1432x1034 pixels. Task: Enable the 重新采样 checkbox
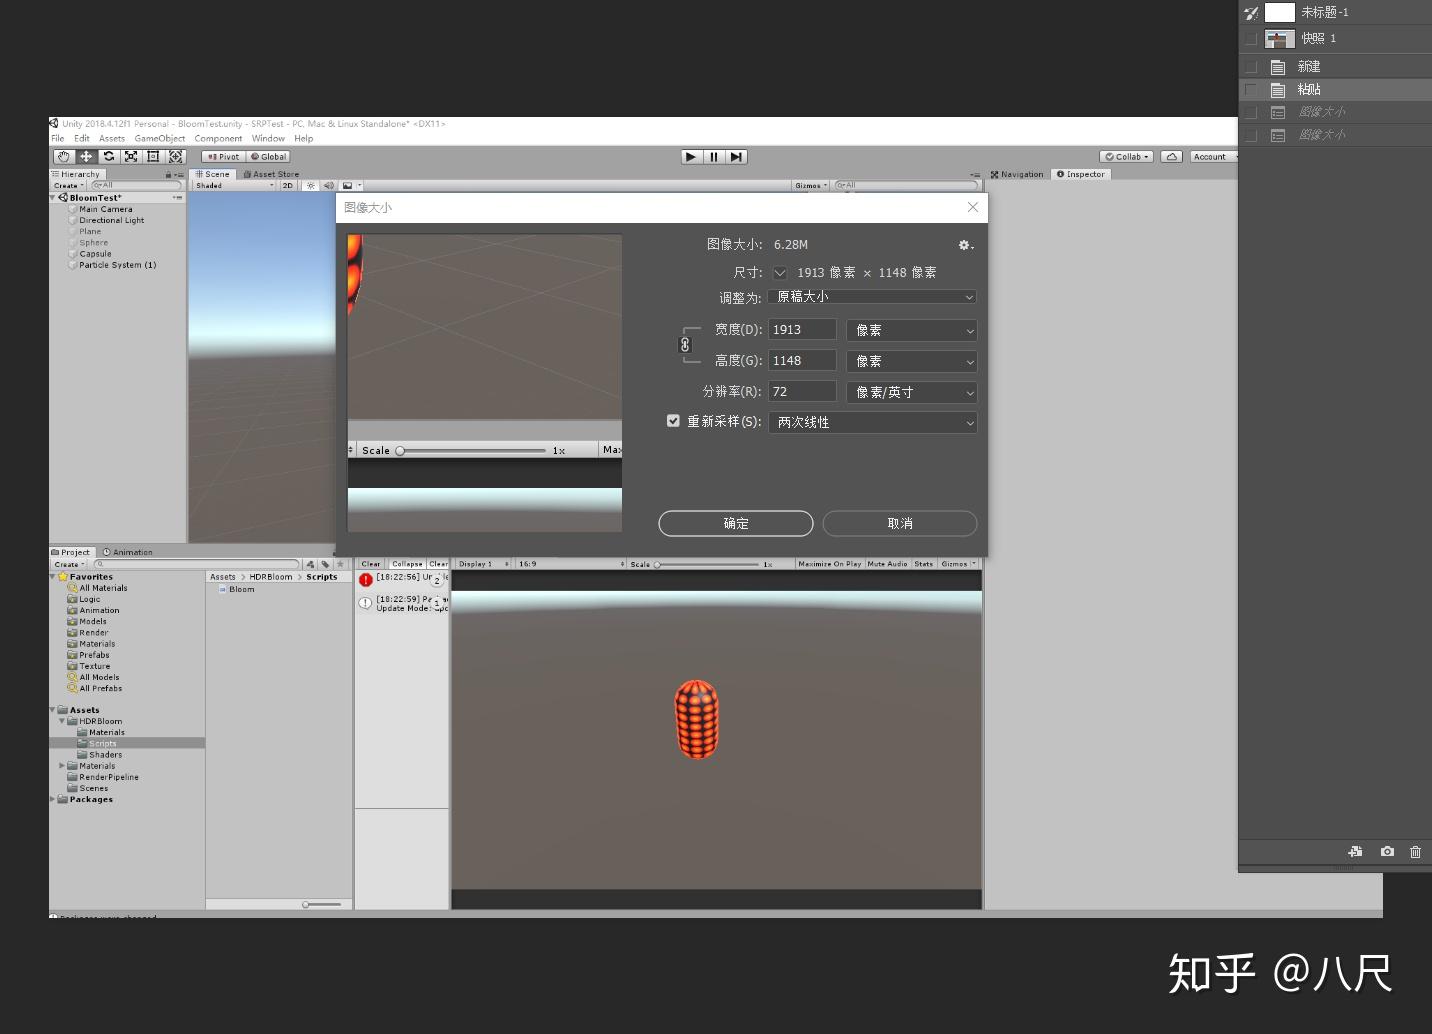673,421
